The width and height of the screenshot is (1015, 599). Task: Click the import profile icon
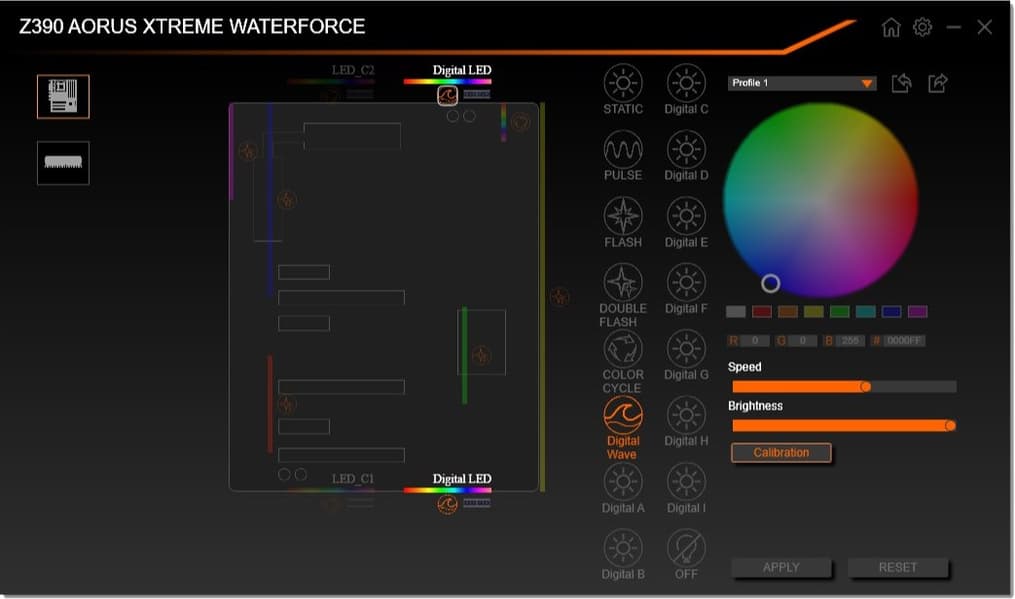pos(901,83)
